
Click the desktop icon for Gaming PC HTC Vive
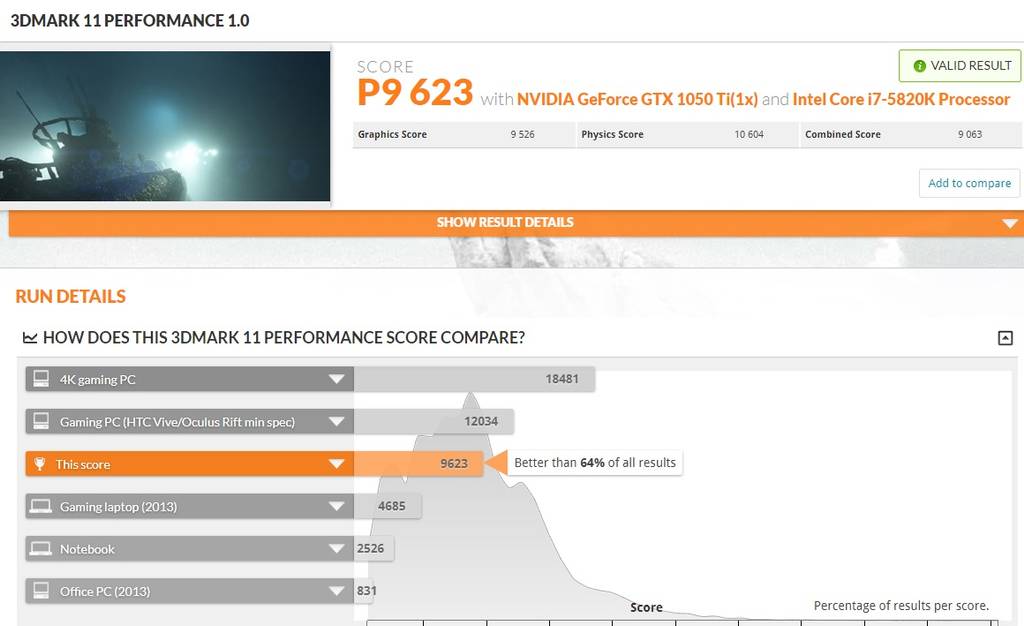point(41,421)
